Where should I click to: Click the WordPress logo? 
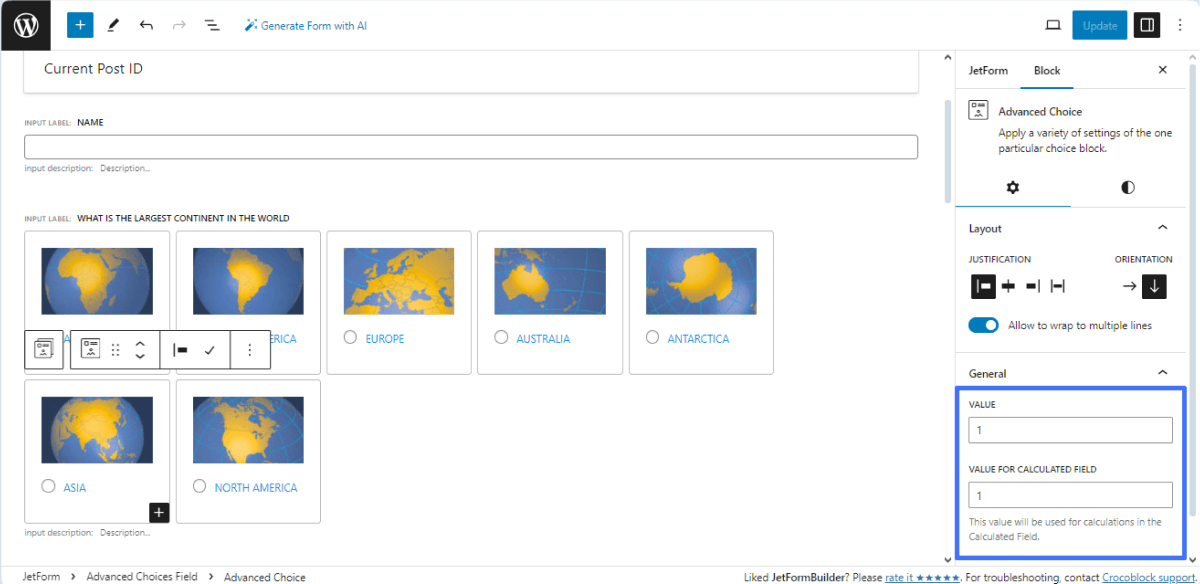pos(25,25)
